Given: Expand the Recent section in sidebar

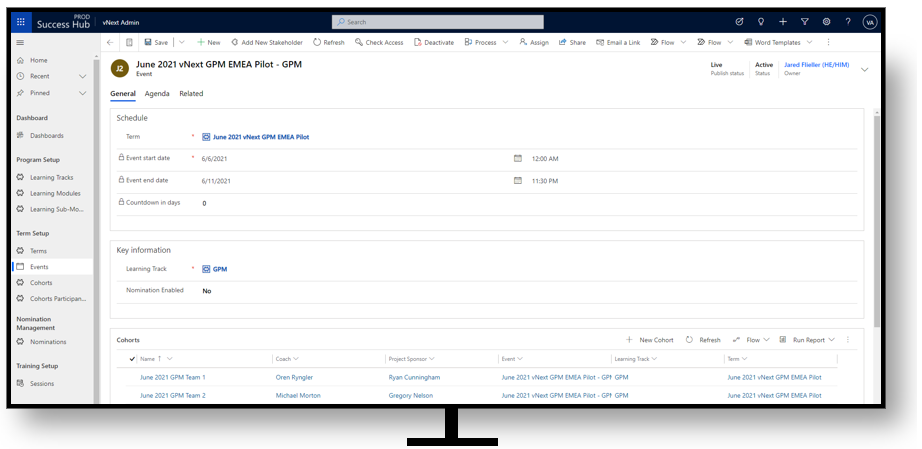Looking at the screenshot, I should click(x=83, y=76).
